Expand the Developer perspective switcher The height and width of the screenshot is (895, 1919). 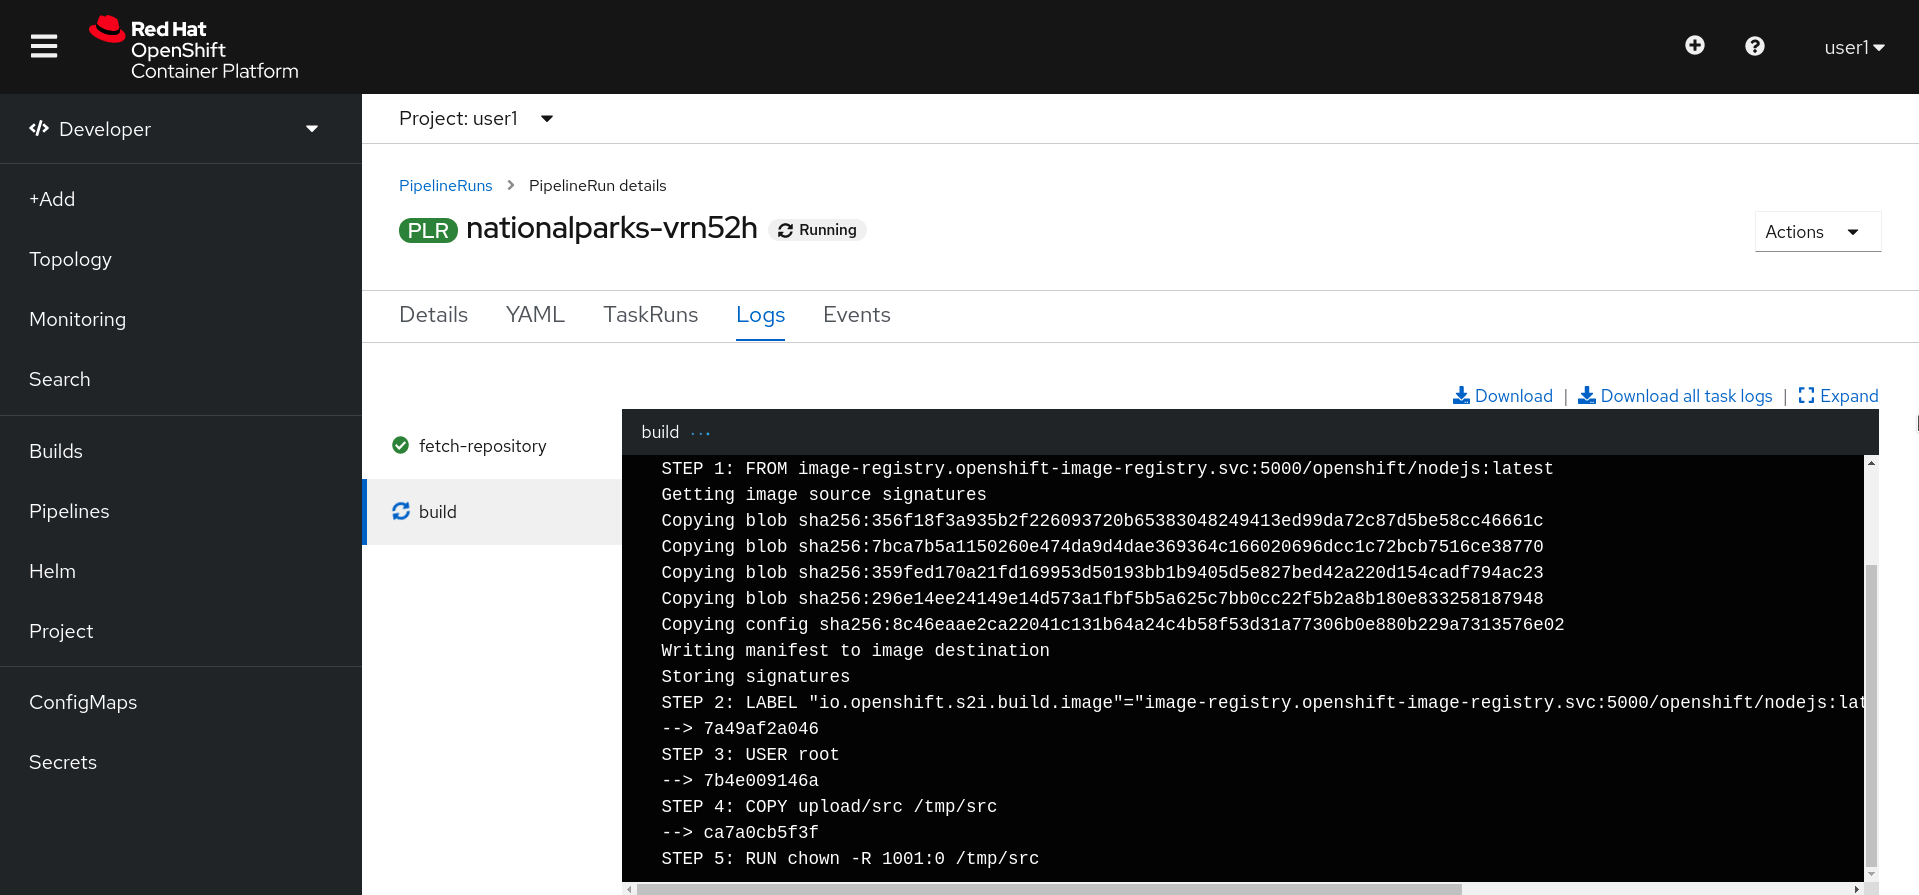pos(181,129)
